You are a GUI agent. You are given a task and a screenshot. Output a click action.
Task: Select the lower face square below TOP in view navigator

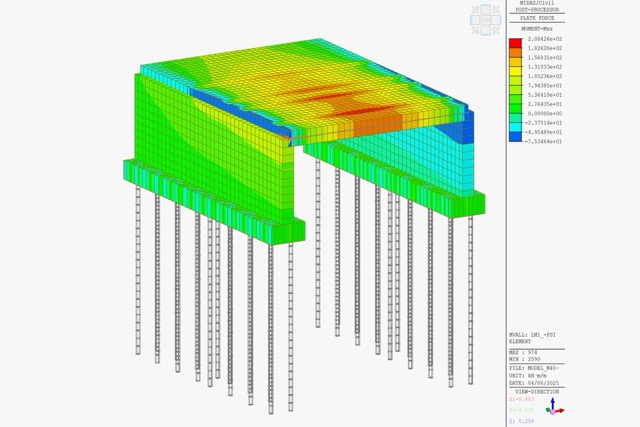(x=486, y=30)
